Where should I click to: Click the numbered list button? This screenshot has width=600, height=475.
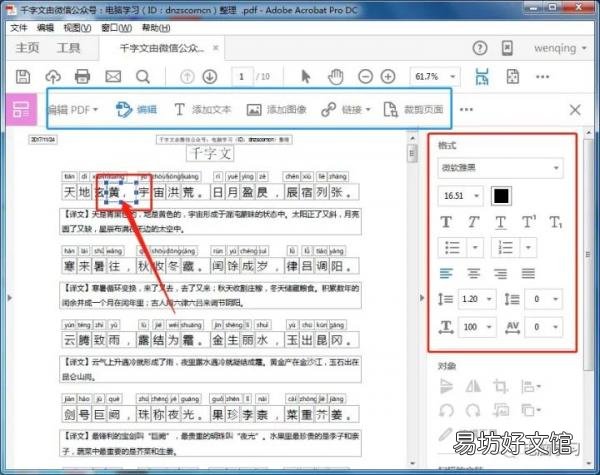coord(505,248)
